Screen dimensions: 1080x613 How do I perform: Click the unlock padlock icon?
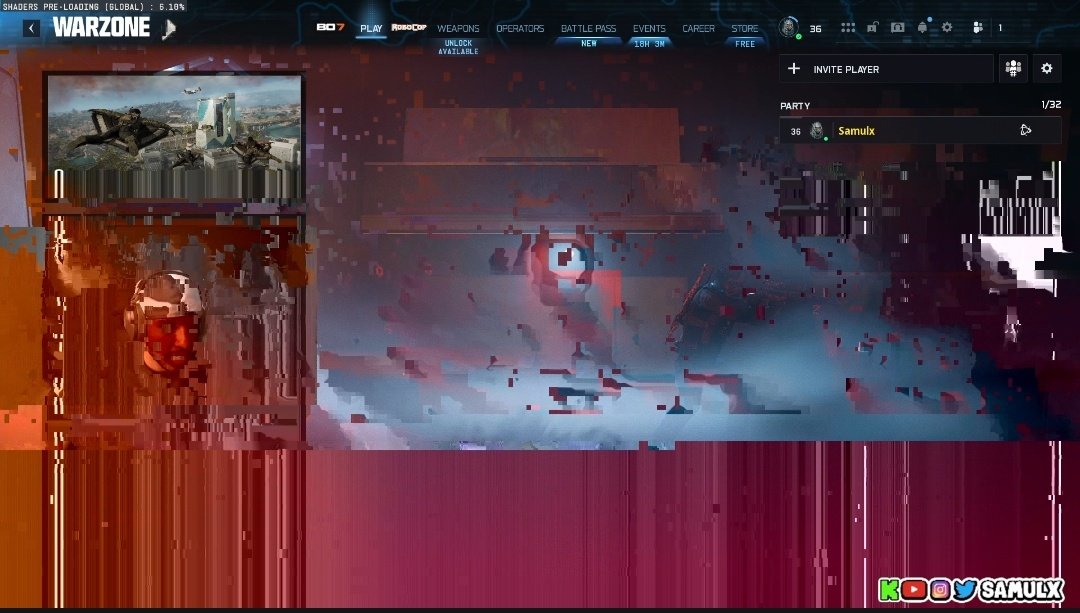tap(872, 28)
